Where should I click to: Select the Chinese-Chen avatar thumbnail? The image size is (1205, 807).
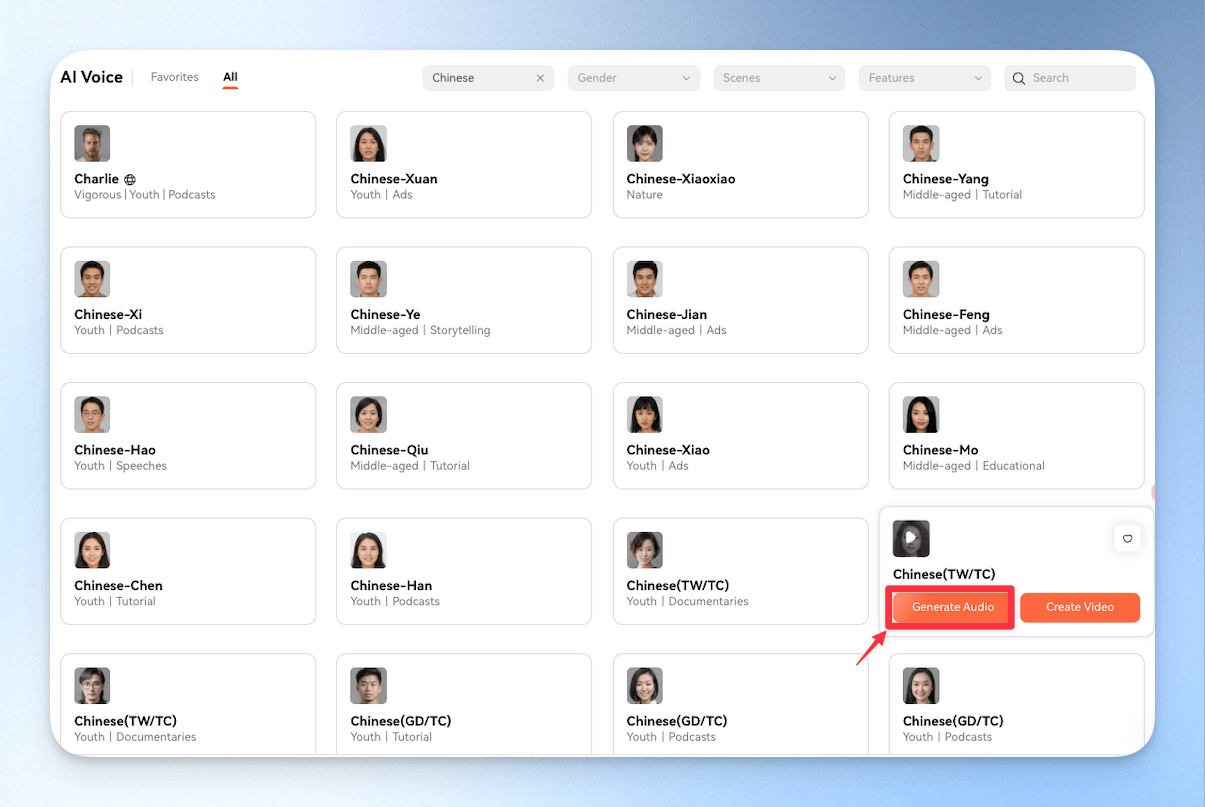92,550
